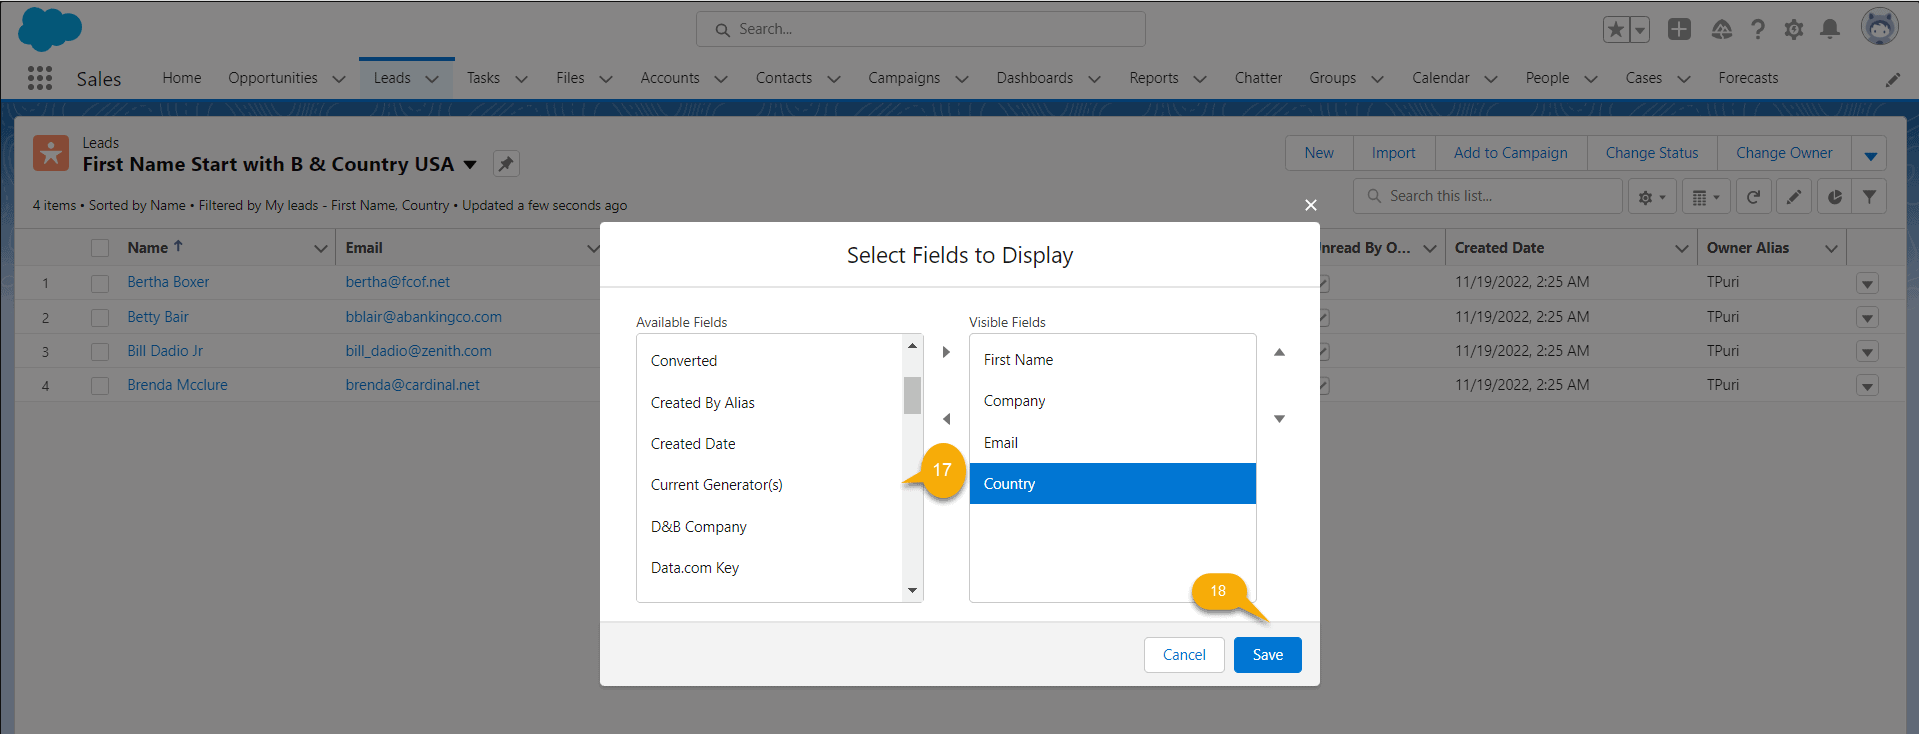Click Save in the dialog
Screen dimensions: 1919x734
point(1268,655)
